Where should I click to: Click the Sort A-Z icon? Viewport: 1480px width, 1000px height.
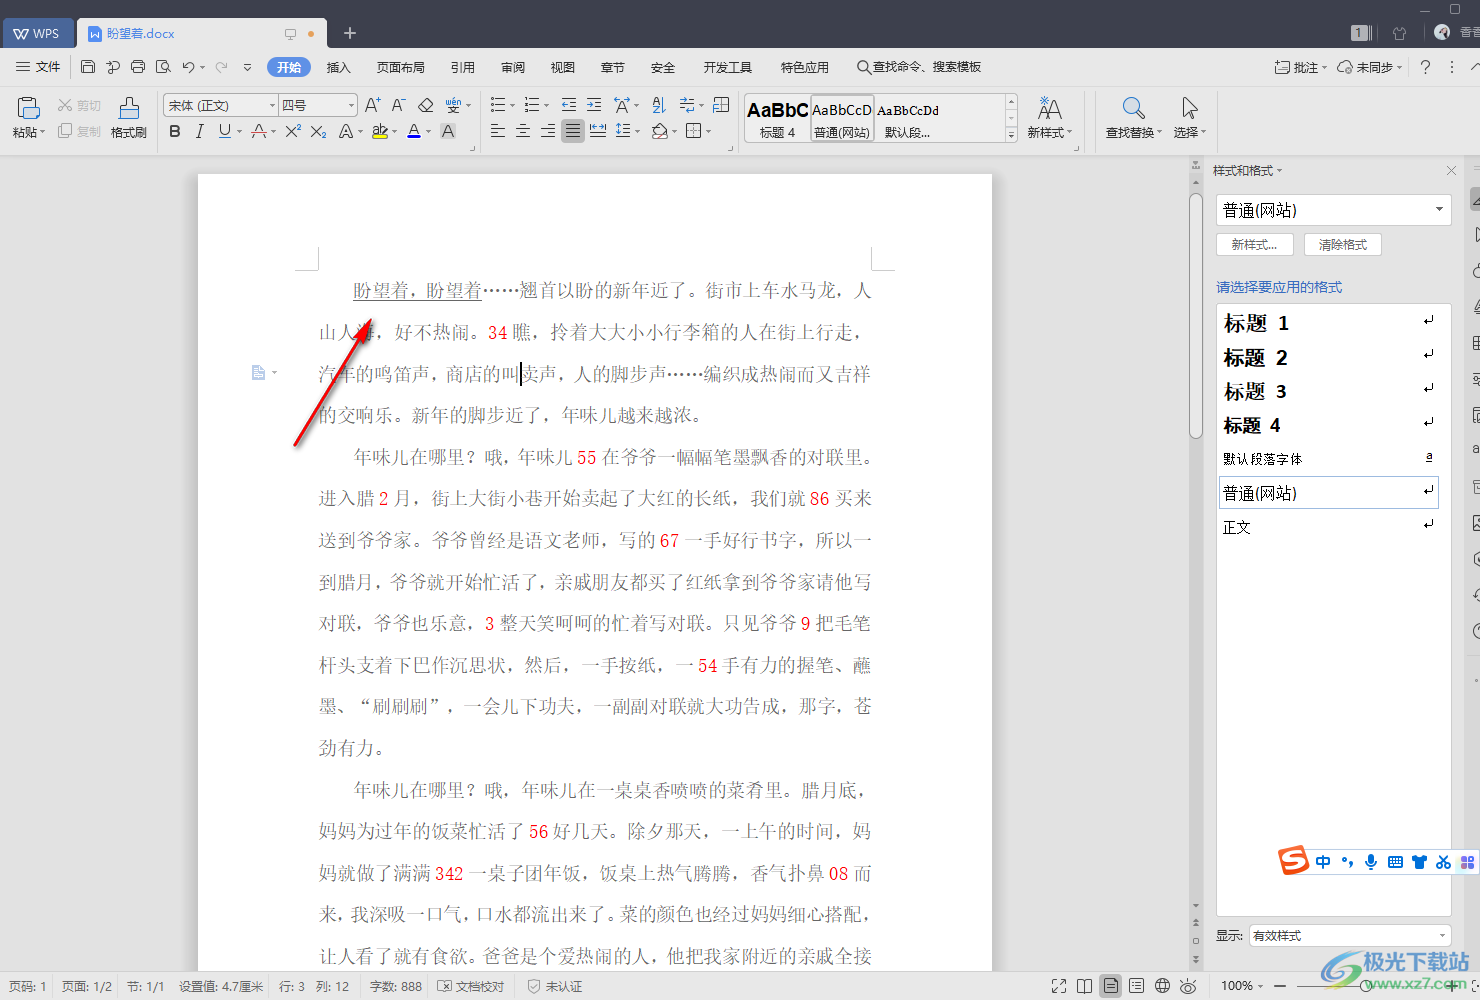point(658,105)
